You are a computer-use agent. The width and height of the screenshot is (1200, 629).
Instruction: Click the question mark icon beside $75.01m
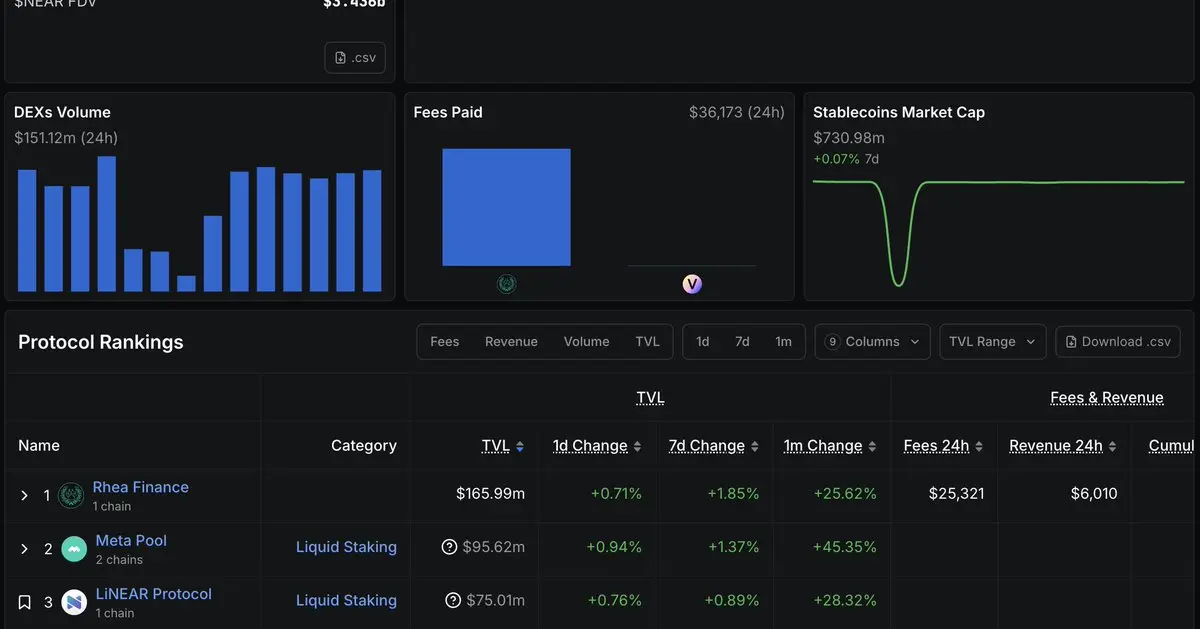coord(453,600)
